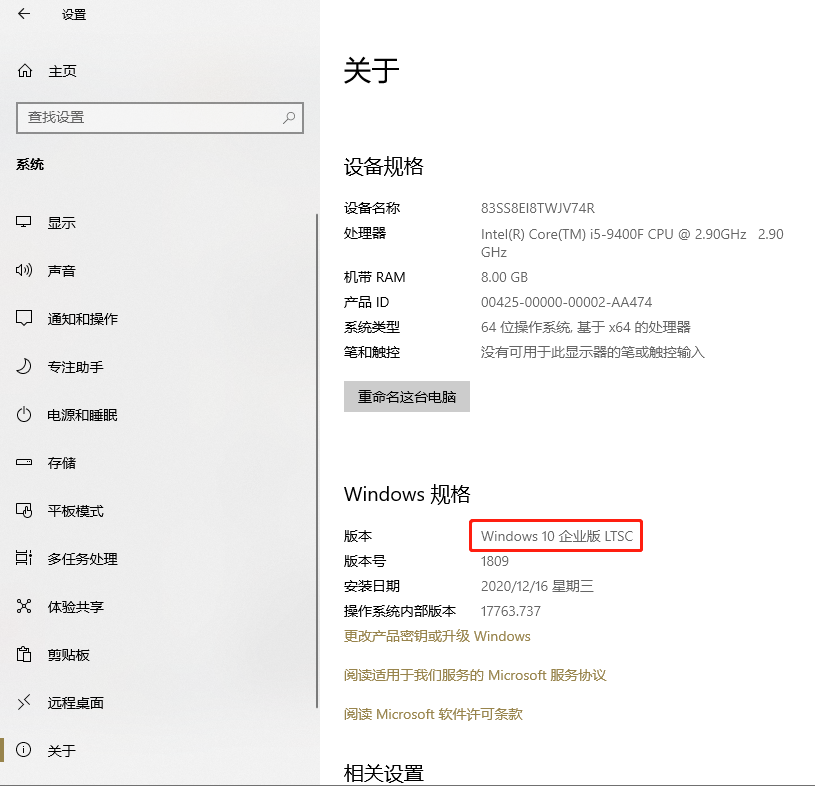Switch to the 剪贴板 clipboard page
The height and width of the screenshot is (789, 815).
tap(68, 655)
